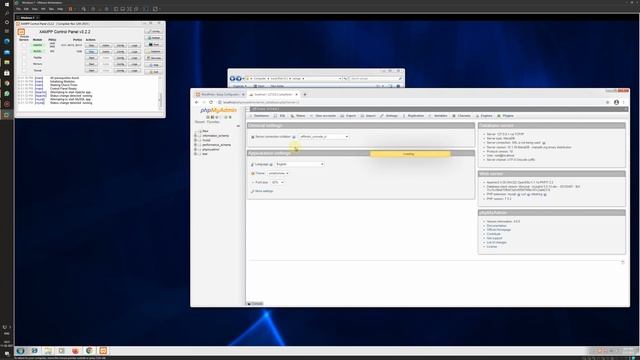This screenshot has width=640, height=360.
Task: Reload the phpMyAdmin page in browser
Action: tap(211, 102)
